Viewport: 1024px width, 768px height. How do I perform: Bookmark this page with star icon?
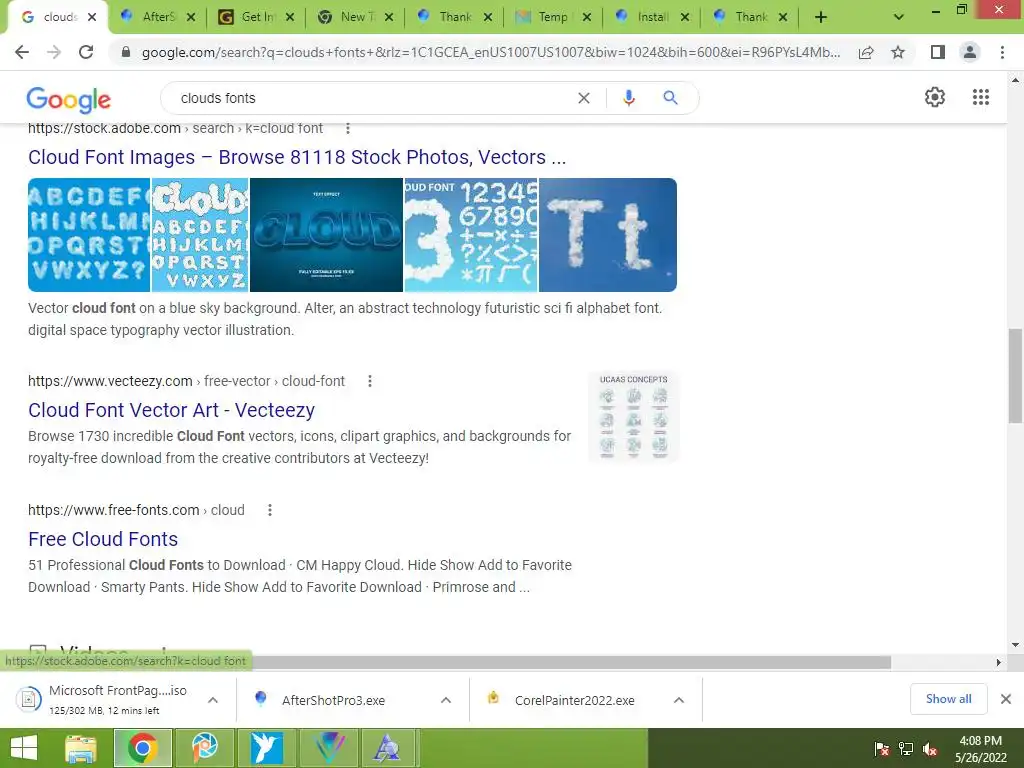pyautogui.click(x=898, y=52)
